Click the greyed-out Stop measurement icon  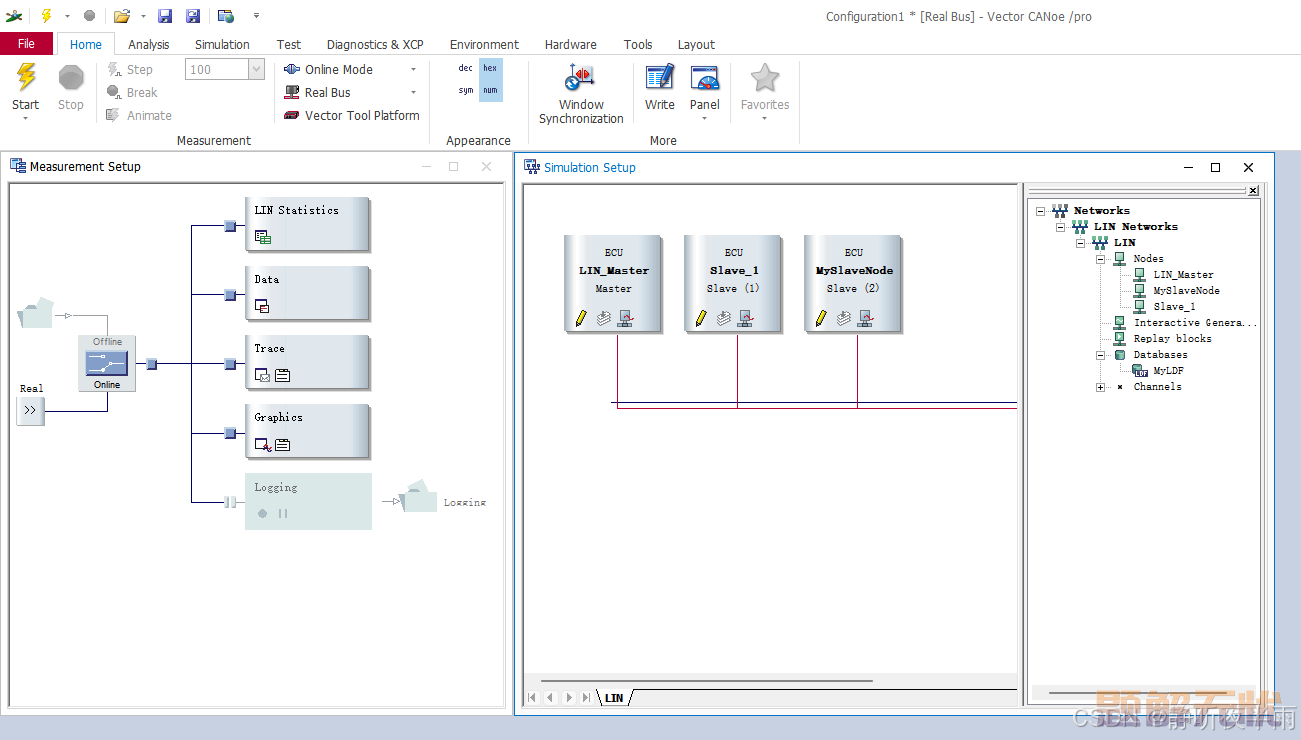click(x=71, y=77)
